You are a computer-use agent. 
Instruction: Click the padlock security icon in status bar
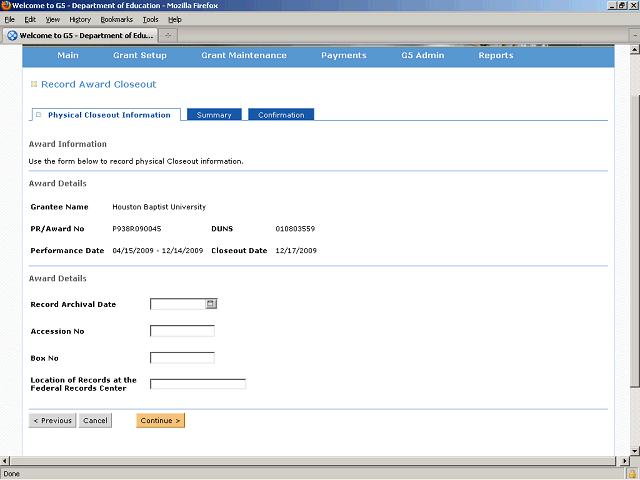point(633,473)
